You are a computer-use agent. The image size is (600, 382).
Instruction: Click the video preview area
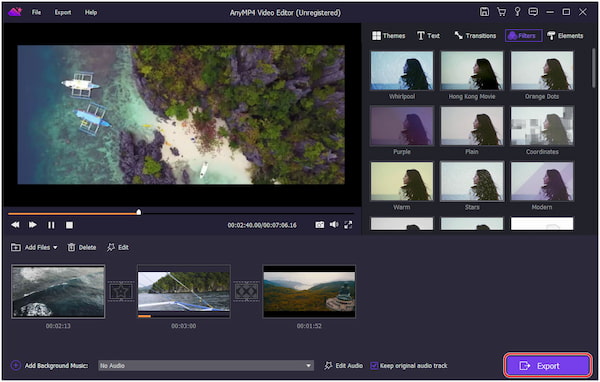pos(181,115)
